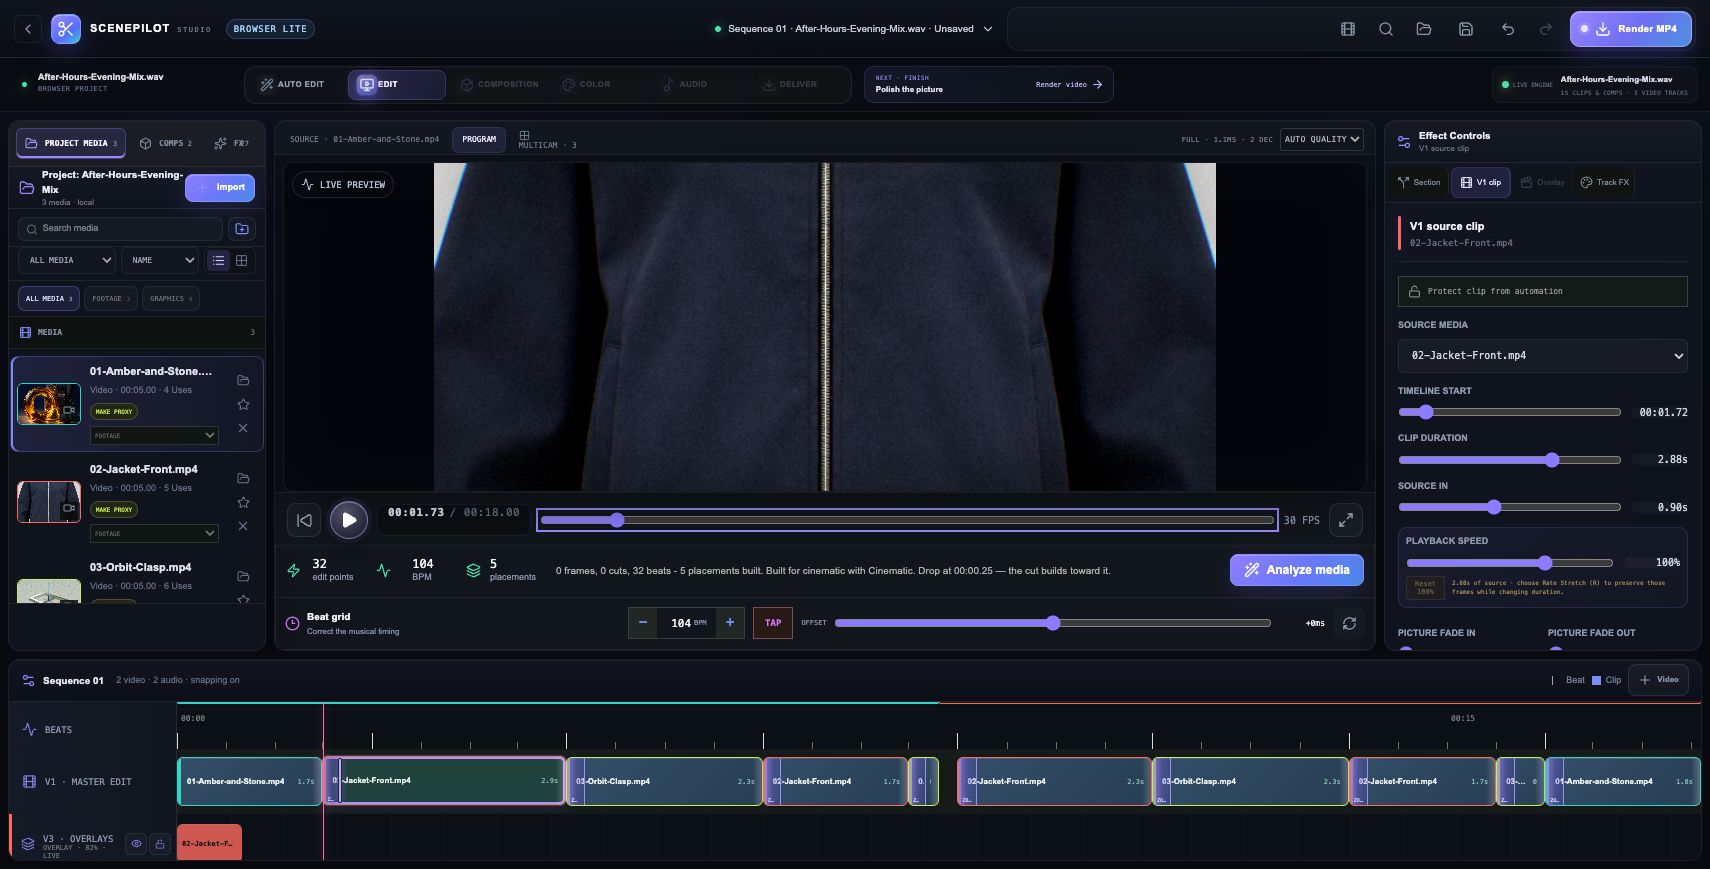Viewport: 1710px width, 869px height.
Task: Enable Protect clip from automation
Action: (1542, 291)
